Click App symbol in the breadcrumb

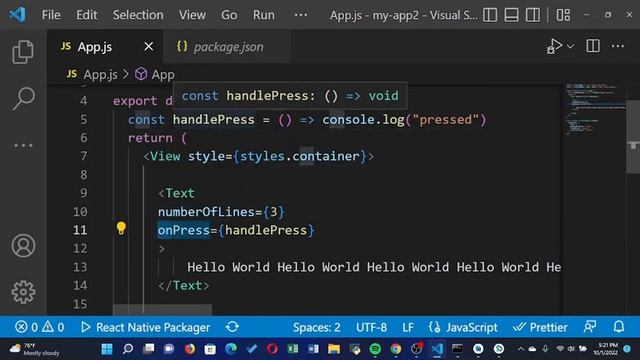coord(163,74)
